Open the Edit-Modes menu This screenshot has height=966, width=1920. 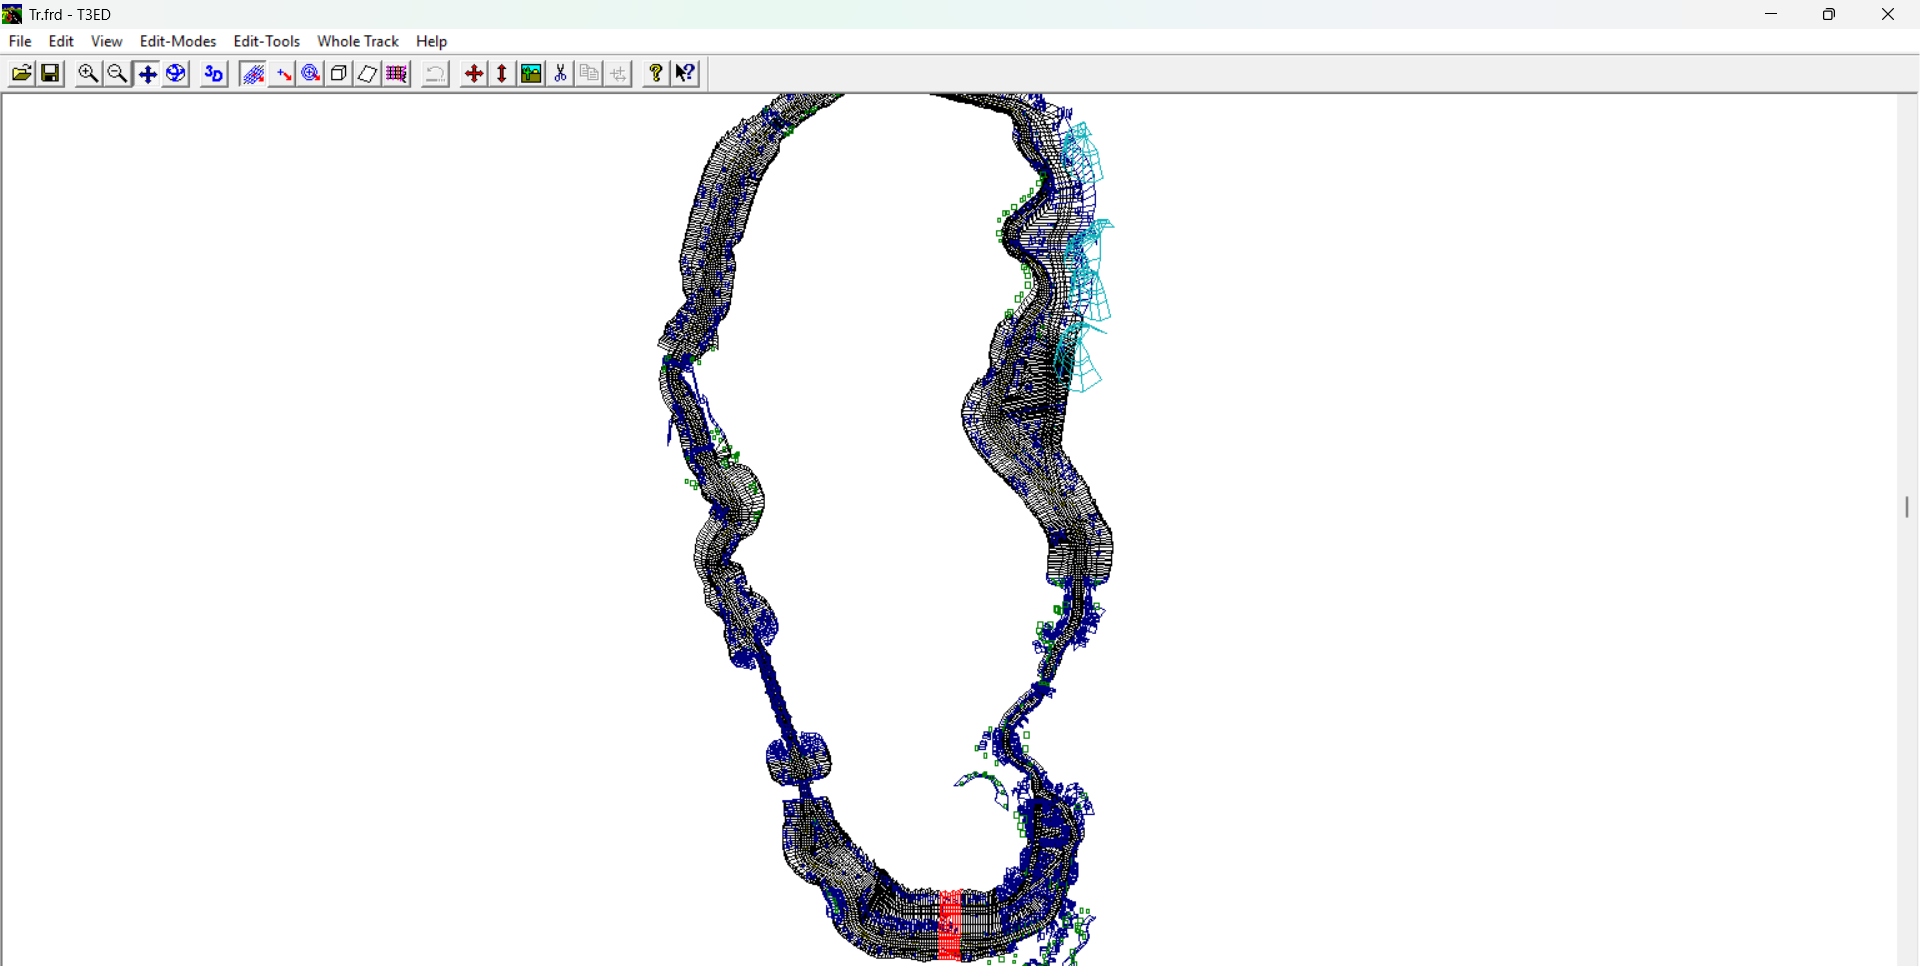(178, 41)
